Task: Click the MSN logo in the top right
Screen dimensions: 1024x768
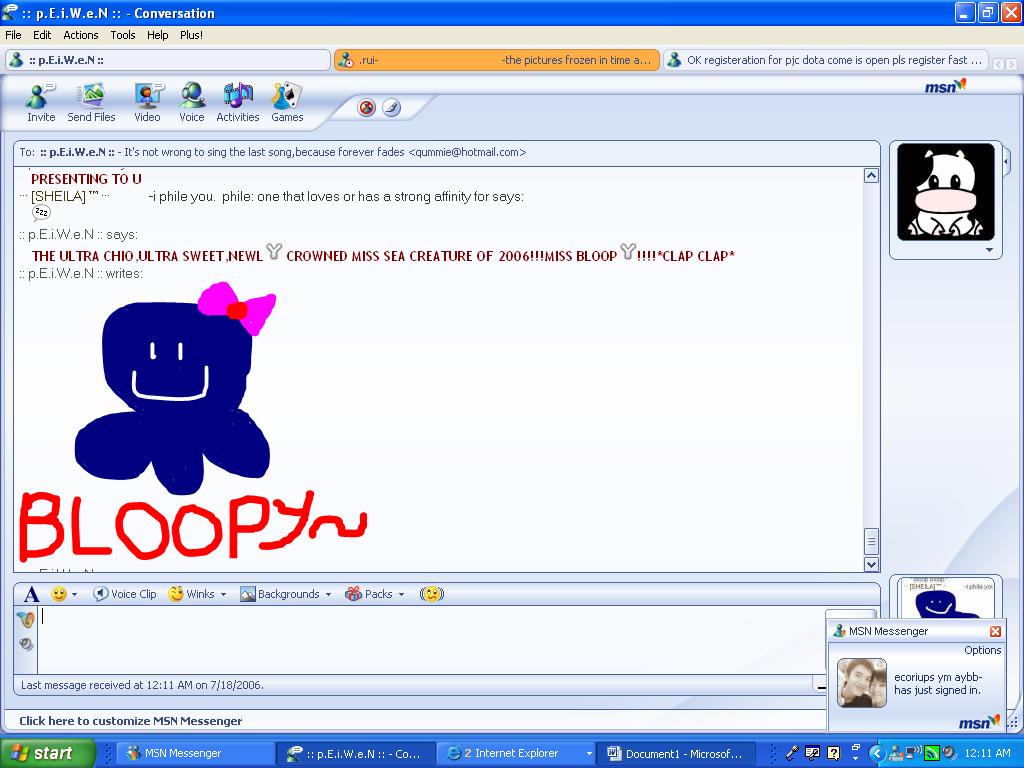Action: pos(945,86)
